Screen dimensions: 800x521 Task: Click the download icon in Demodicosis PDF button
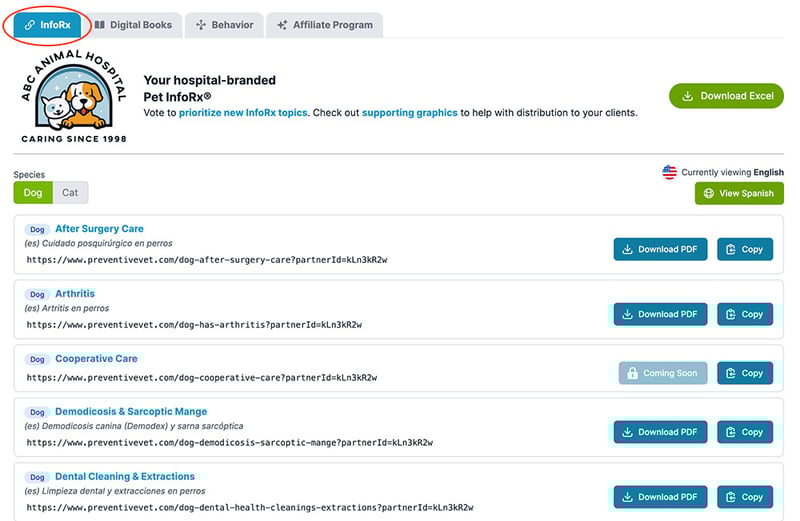(x=628, y=432)
